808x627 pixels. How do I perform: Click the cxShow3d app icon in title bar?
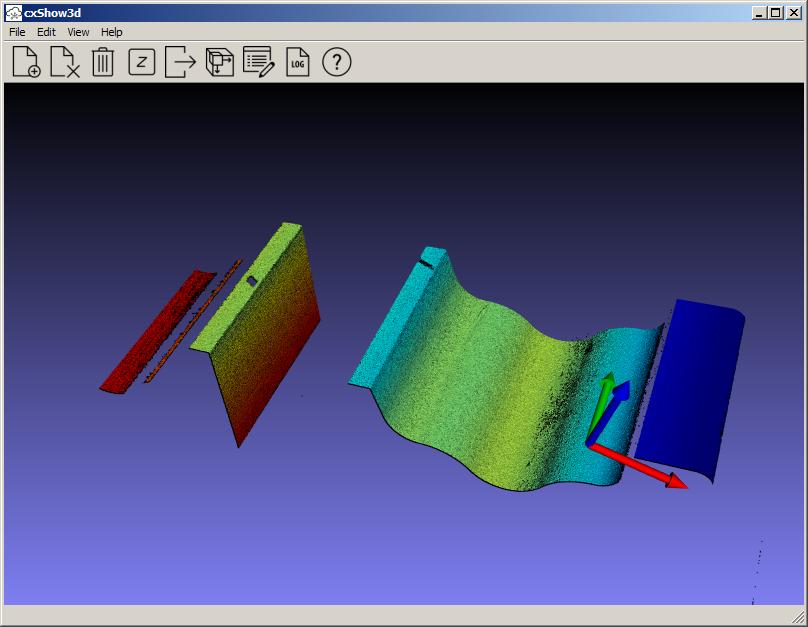tap(13, 13)
